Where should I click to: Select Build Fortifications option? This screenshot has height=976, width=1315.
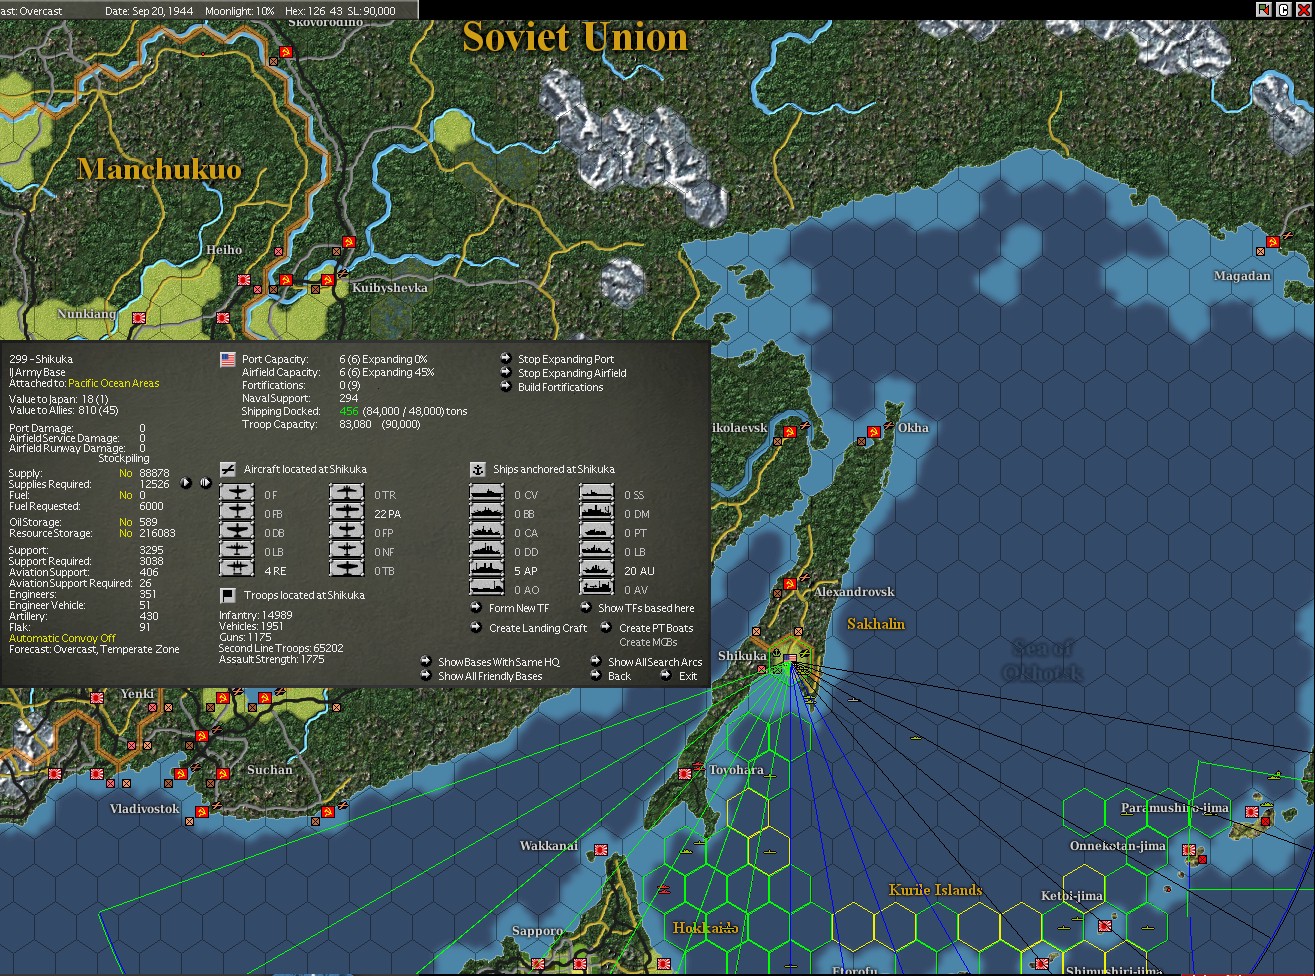coord(560,387)
